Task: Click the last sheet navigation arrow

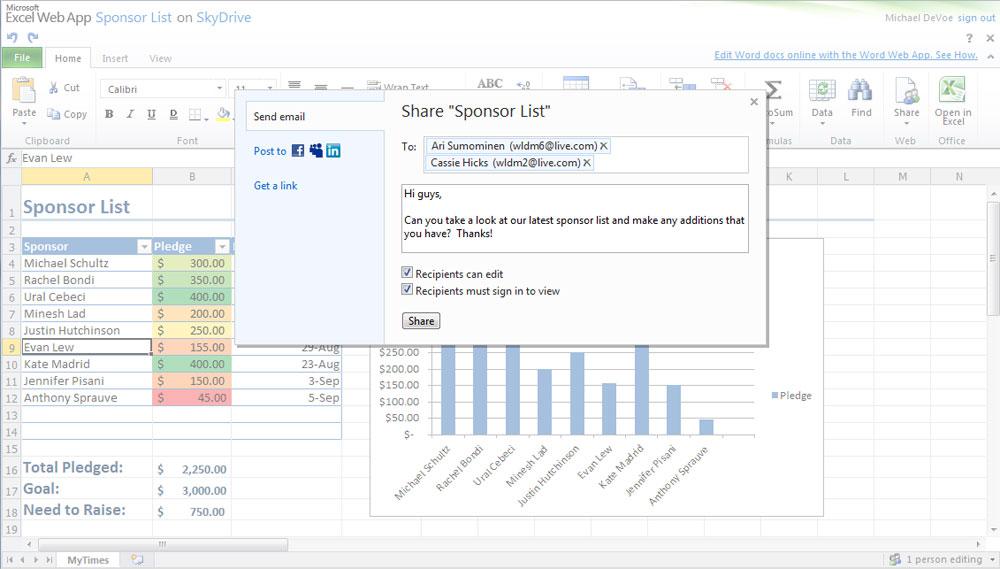Action: tap(49, 560)
